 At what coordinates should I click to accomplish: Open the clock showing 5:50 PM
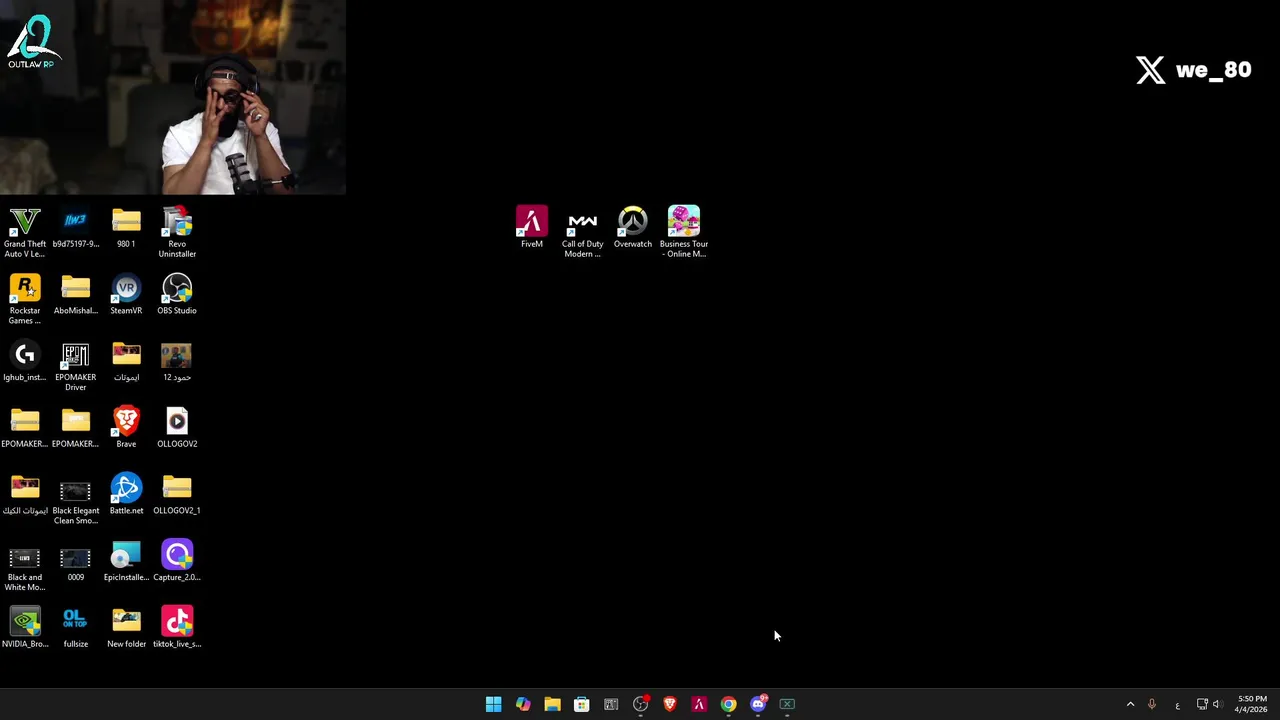pyautogui.click(x=1251, y=704)
